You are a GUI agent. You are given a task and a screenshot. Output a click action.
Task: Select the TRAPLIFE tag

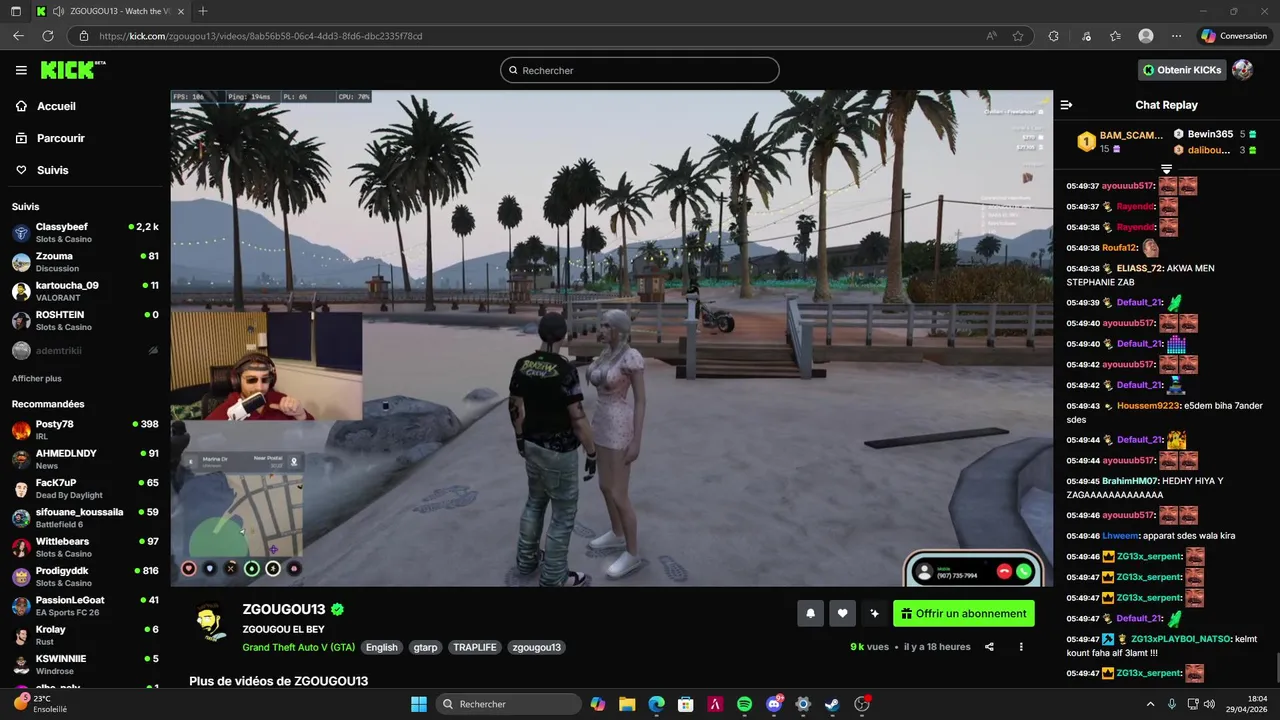click(x=475, y=647)
